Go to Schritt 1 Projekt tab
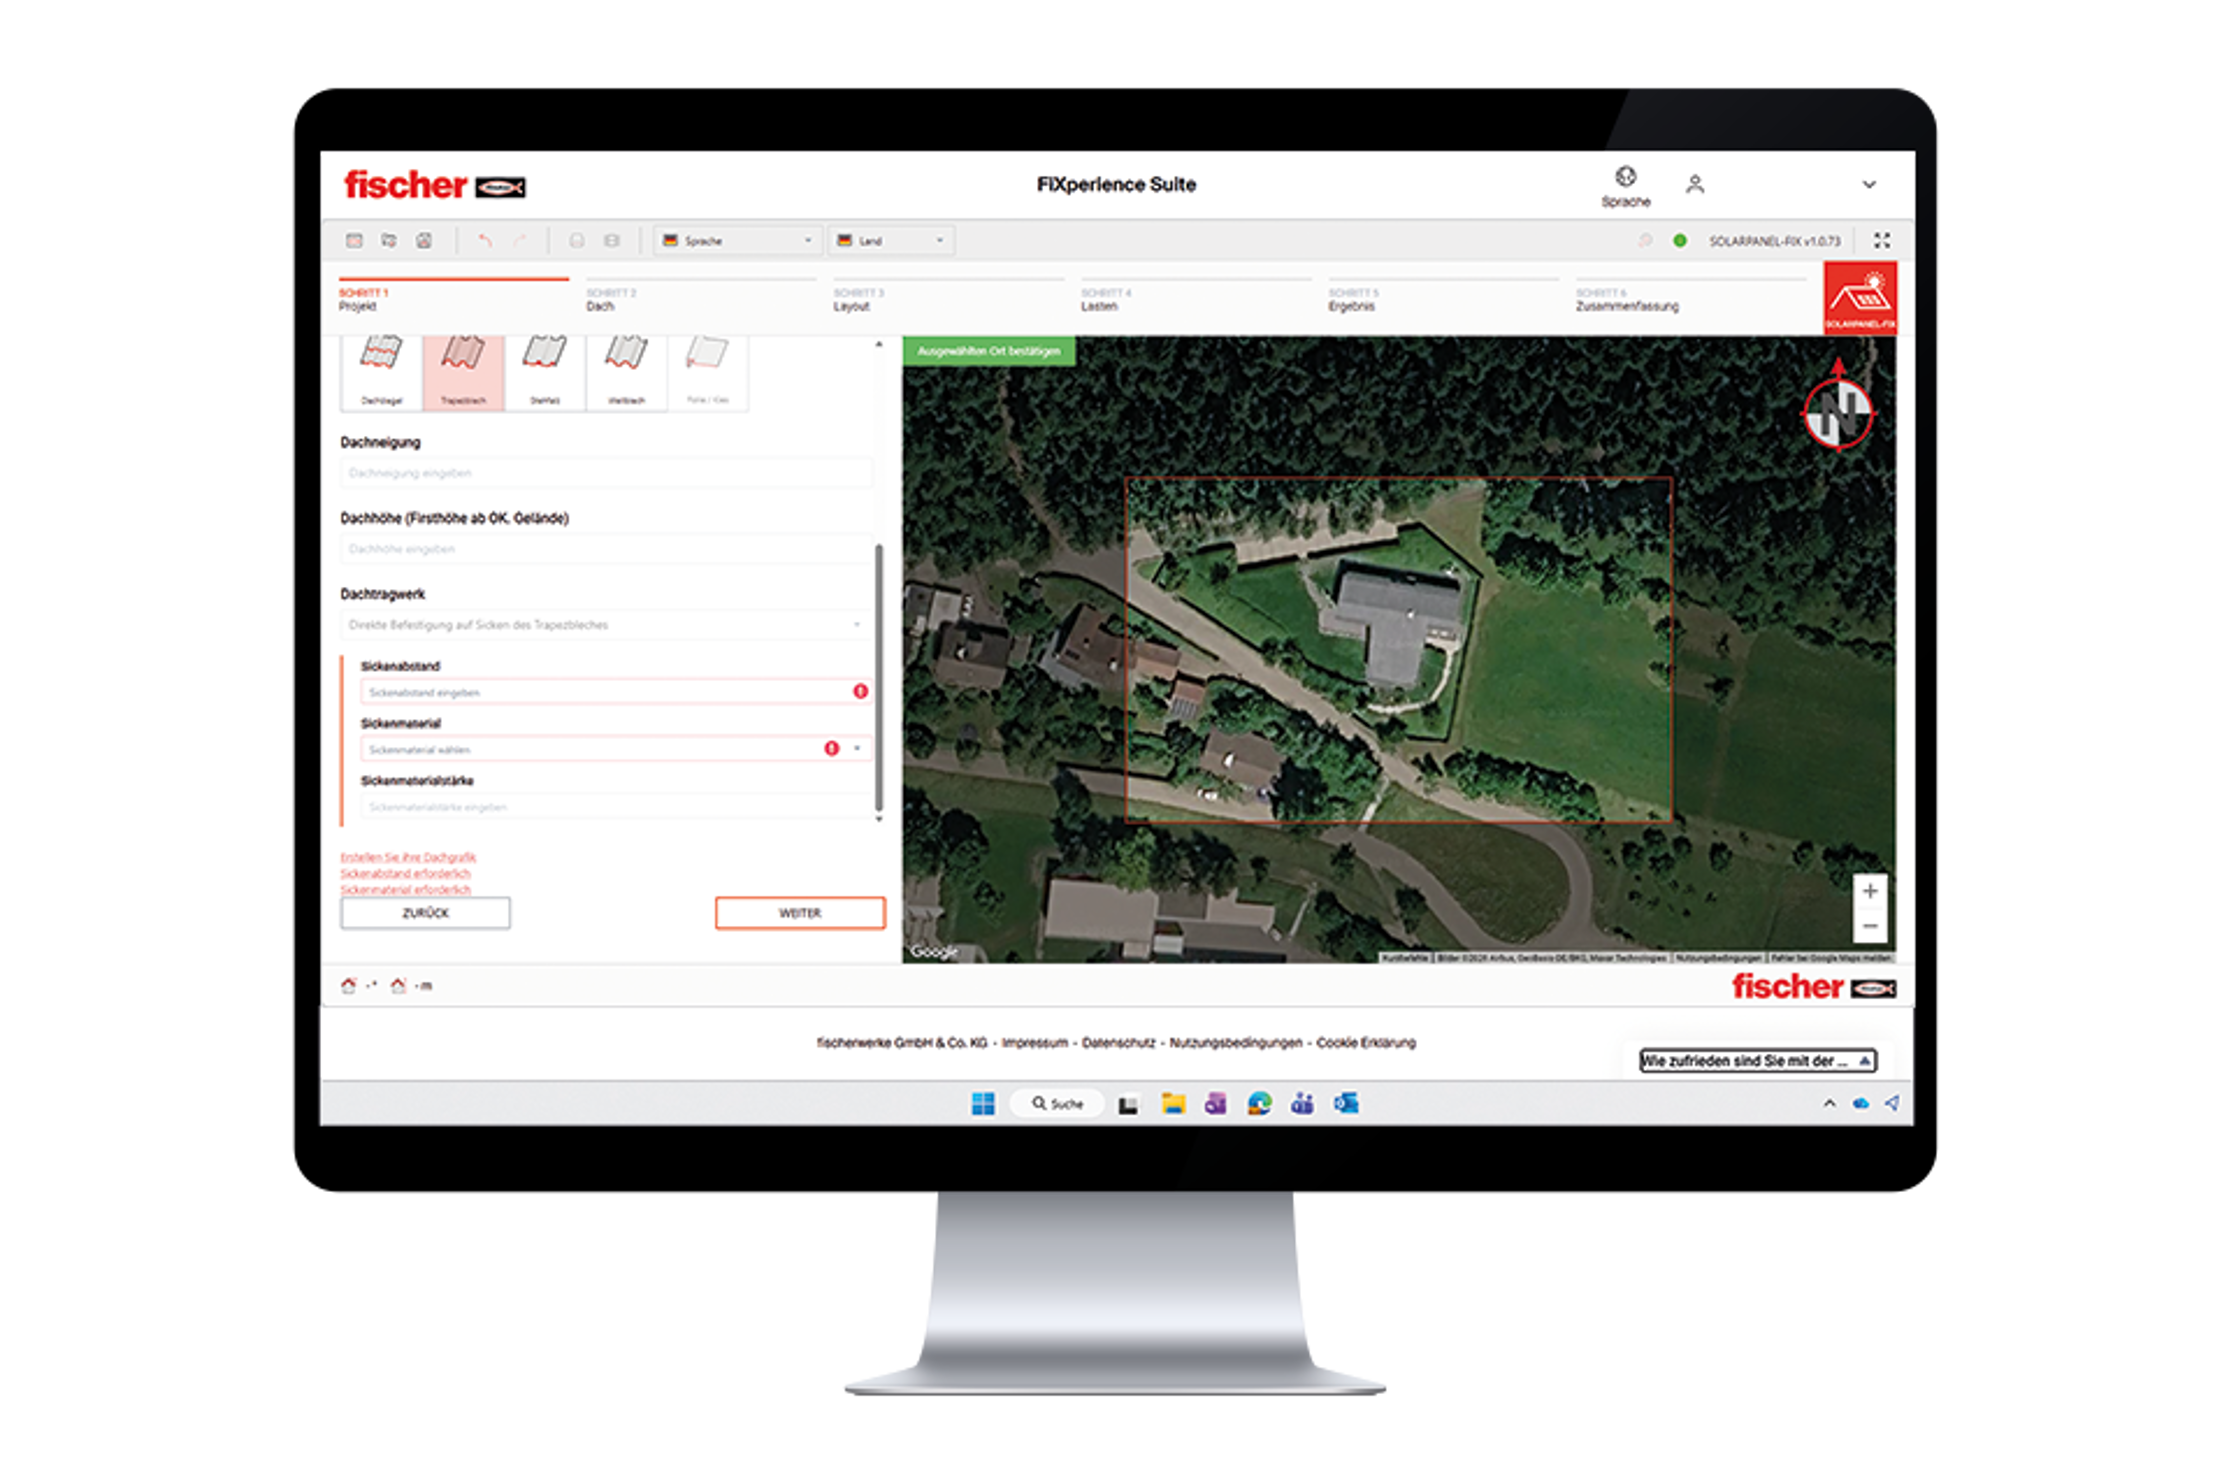2229x1463 pixels. [454, 298]
